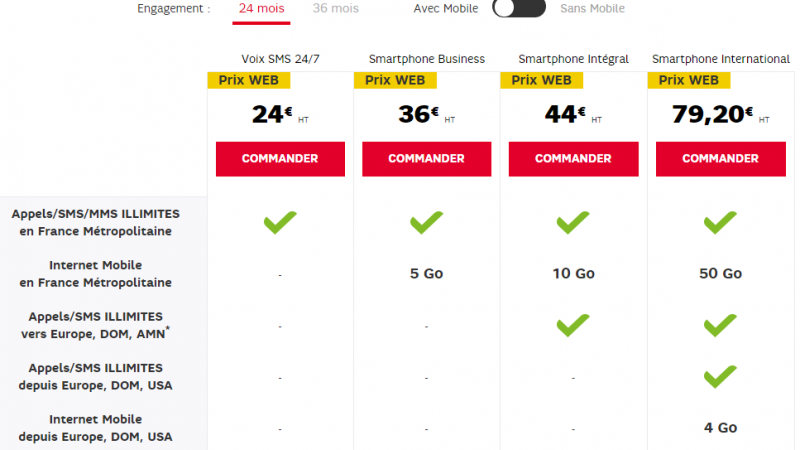Viewport: 800px width, 450px height.
Task: Click Smartphone Intégral Europe calls checkmark
Action: click(x=573, y=325)
